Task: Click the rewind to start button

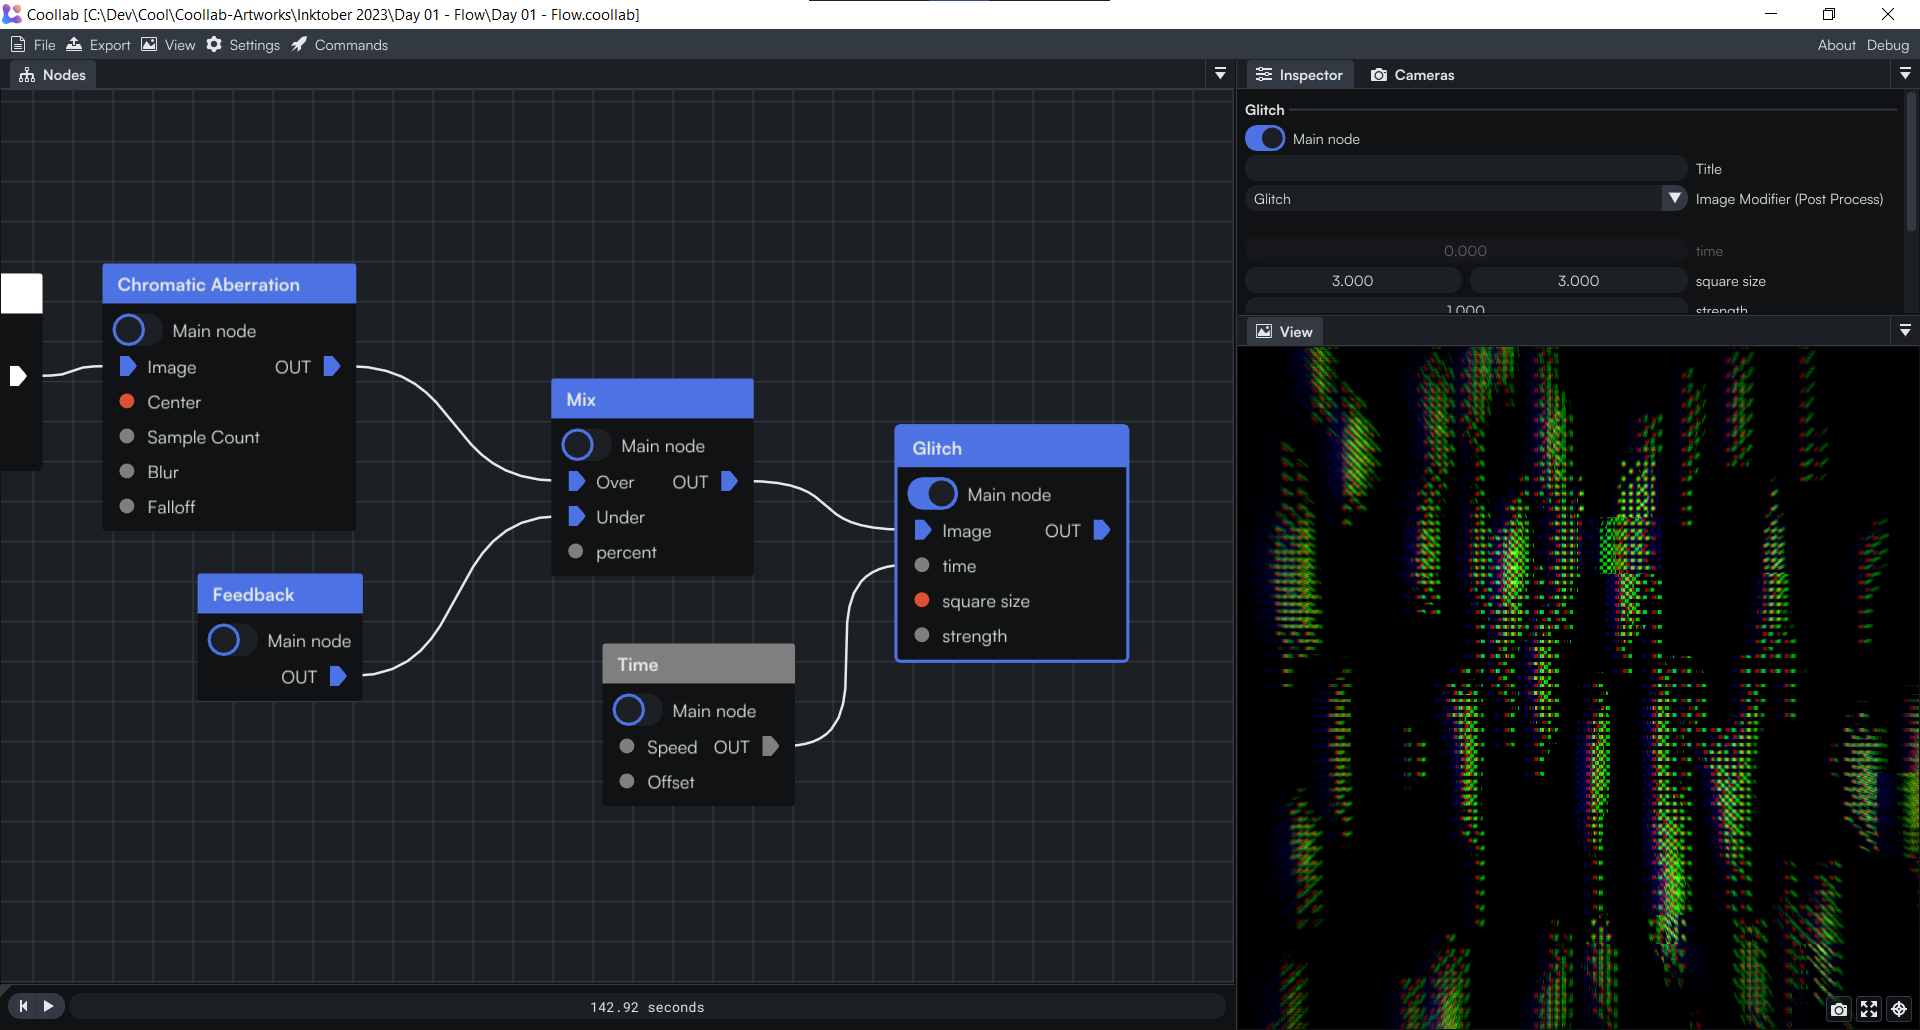Action: [23, 1006]
